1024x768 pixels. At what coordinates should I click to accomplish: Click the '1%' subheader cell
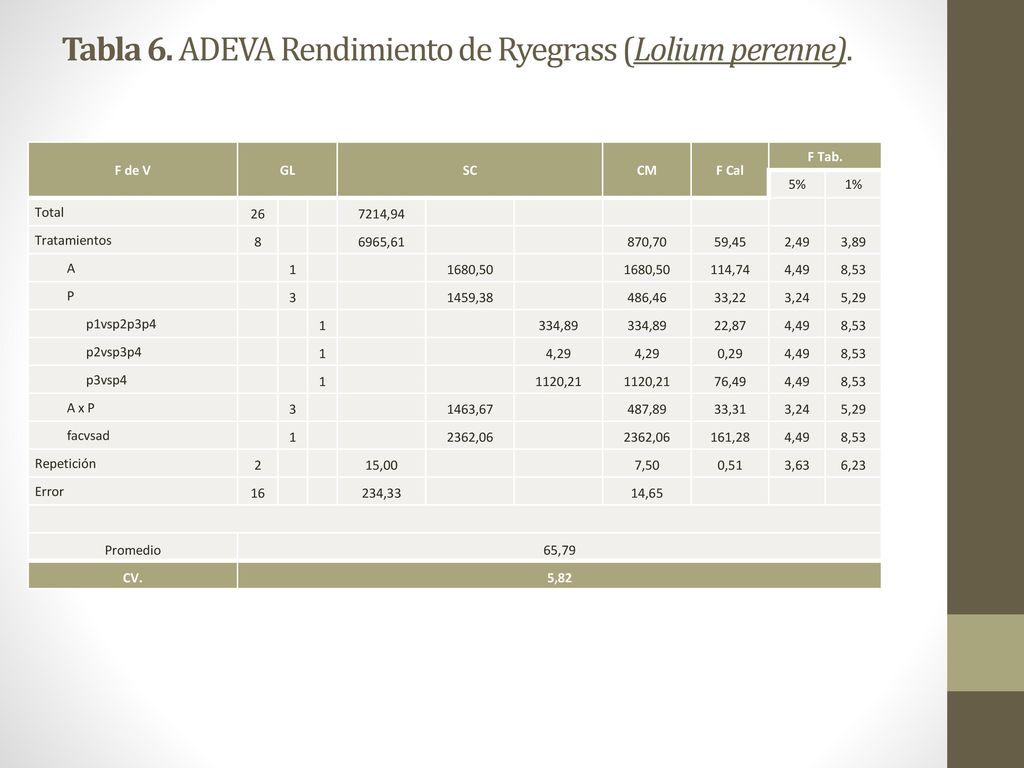click(x=853, y=184)
